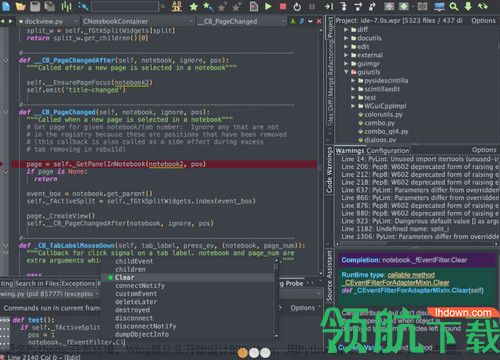Click the blue goto-definition arrow icon
This screenshot has width=500, height=360.
(x=82, y=6)
